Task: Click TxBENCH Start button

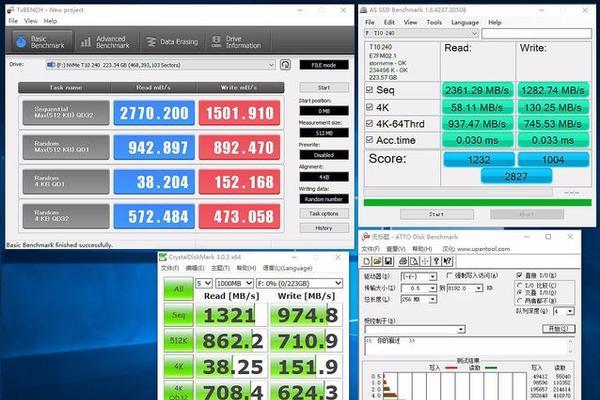Action: click(x=324, y=88)
